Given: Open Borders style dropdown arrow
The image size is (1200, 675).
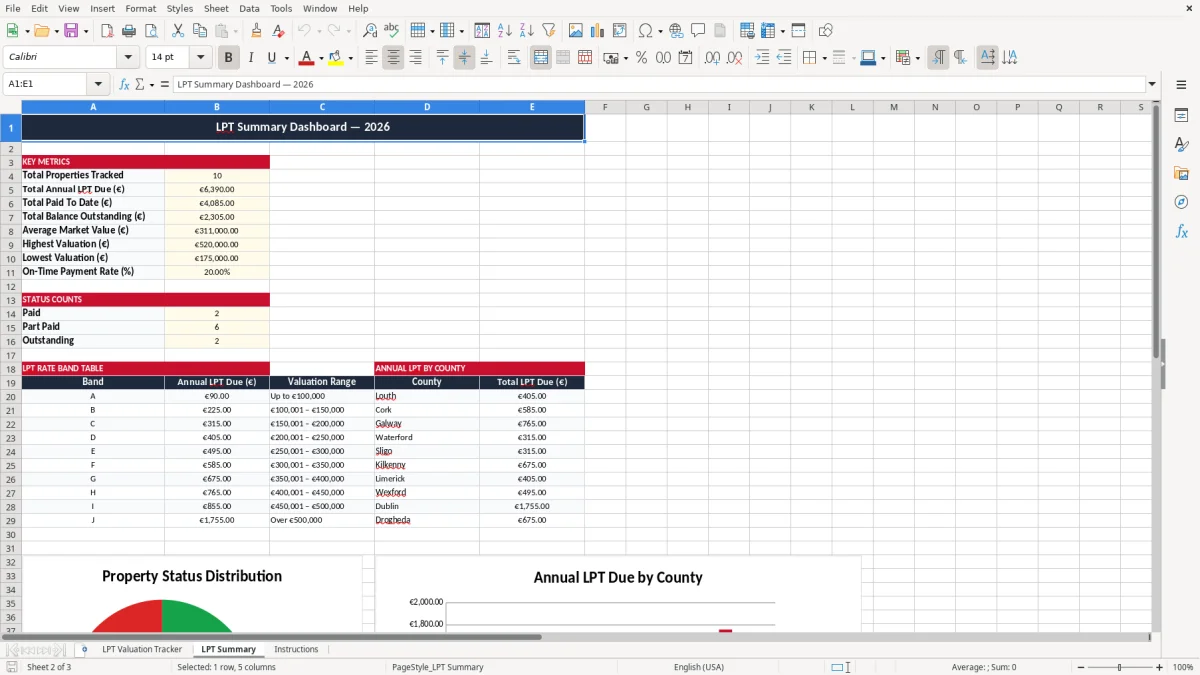Looking at the screenshot, I should tap(824, 58).
